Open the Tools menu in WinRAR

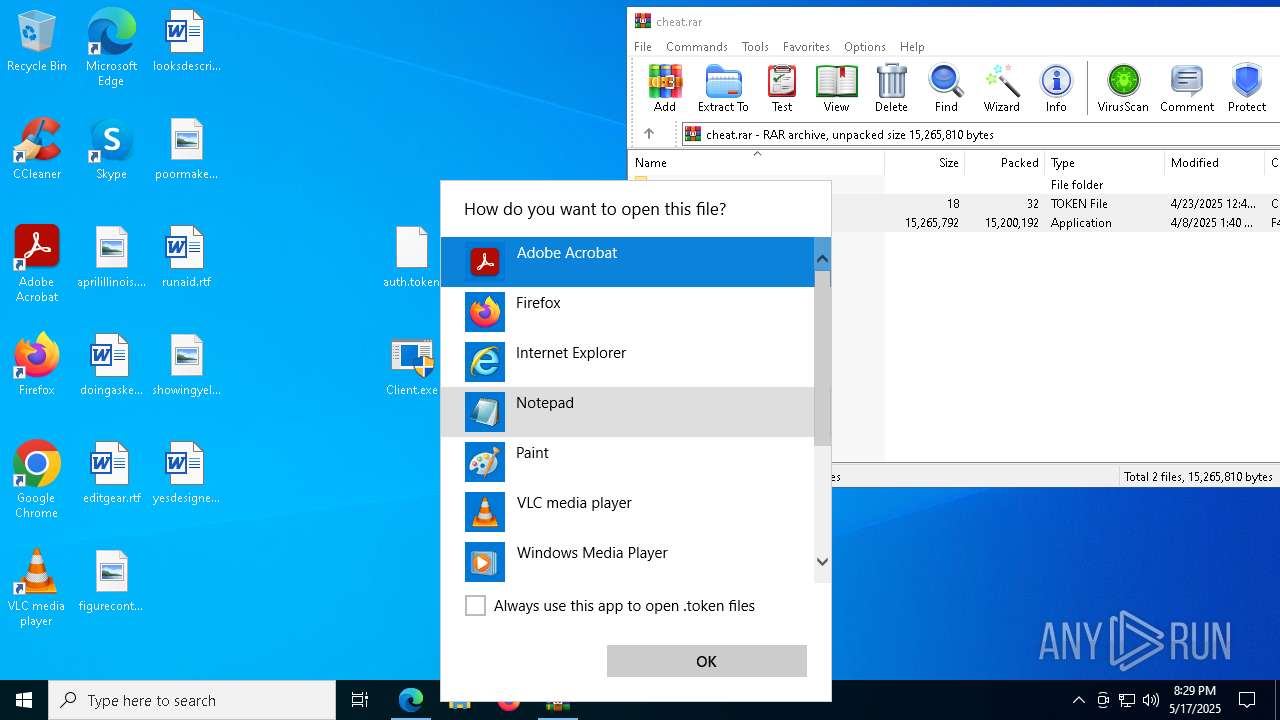pos(755,47)
